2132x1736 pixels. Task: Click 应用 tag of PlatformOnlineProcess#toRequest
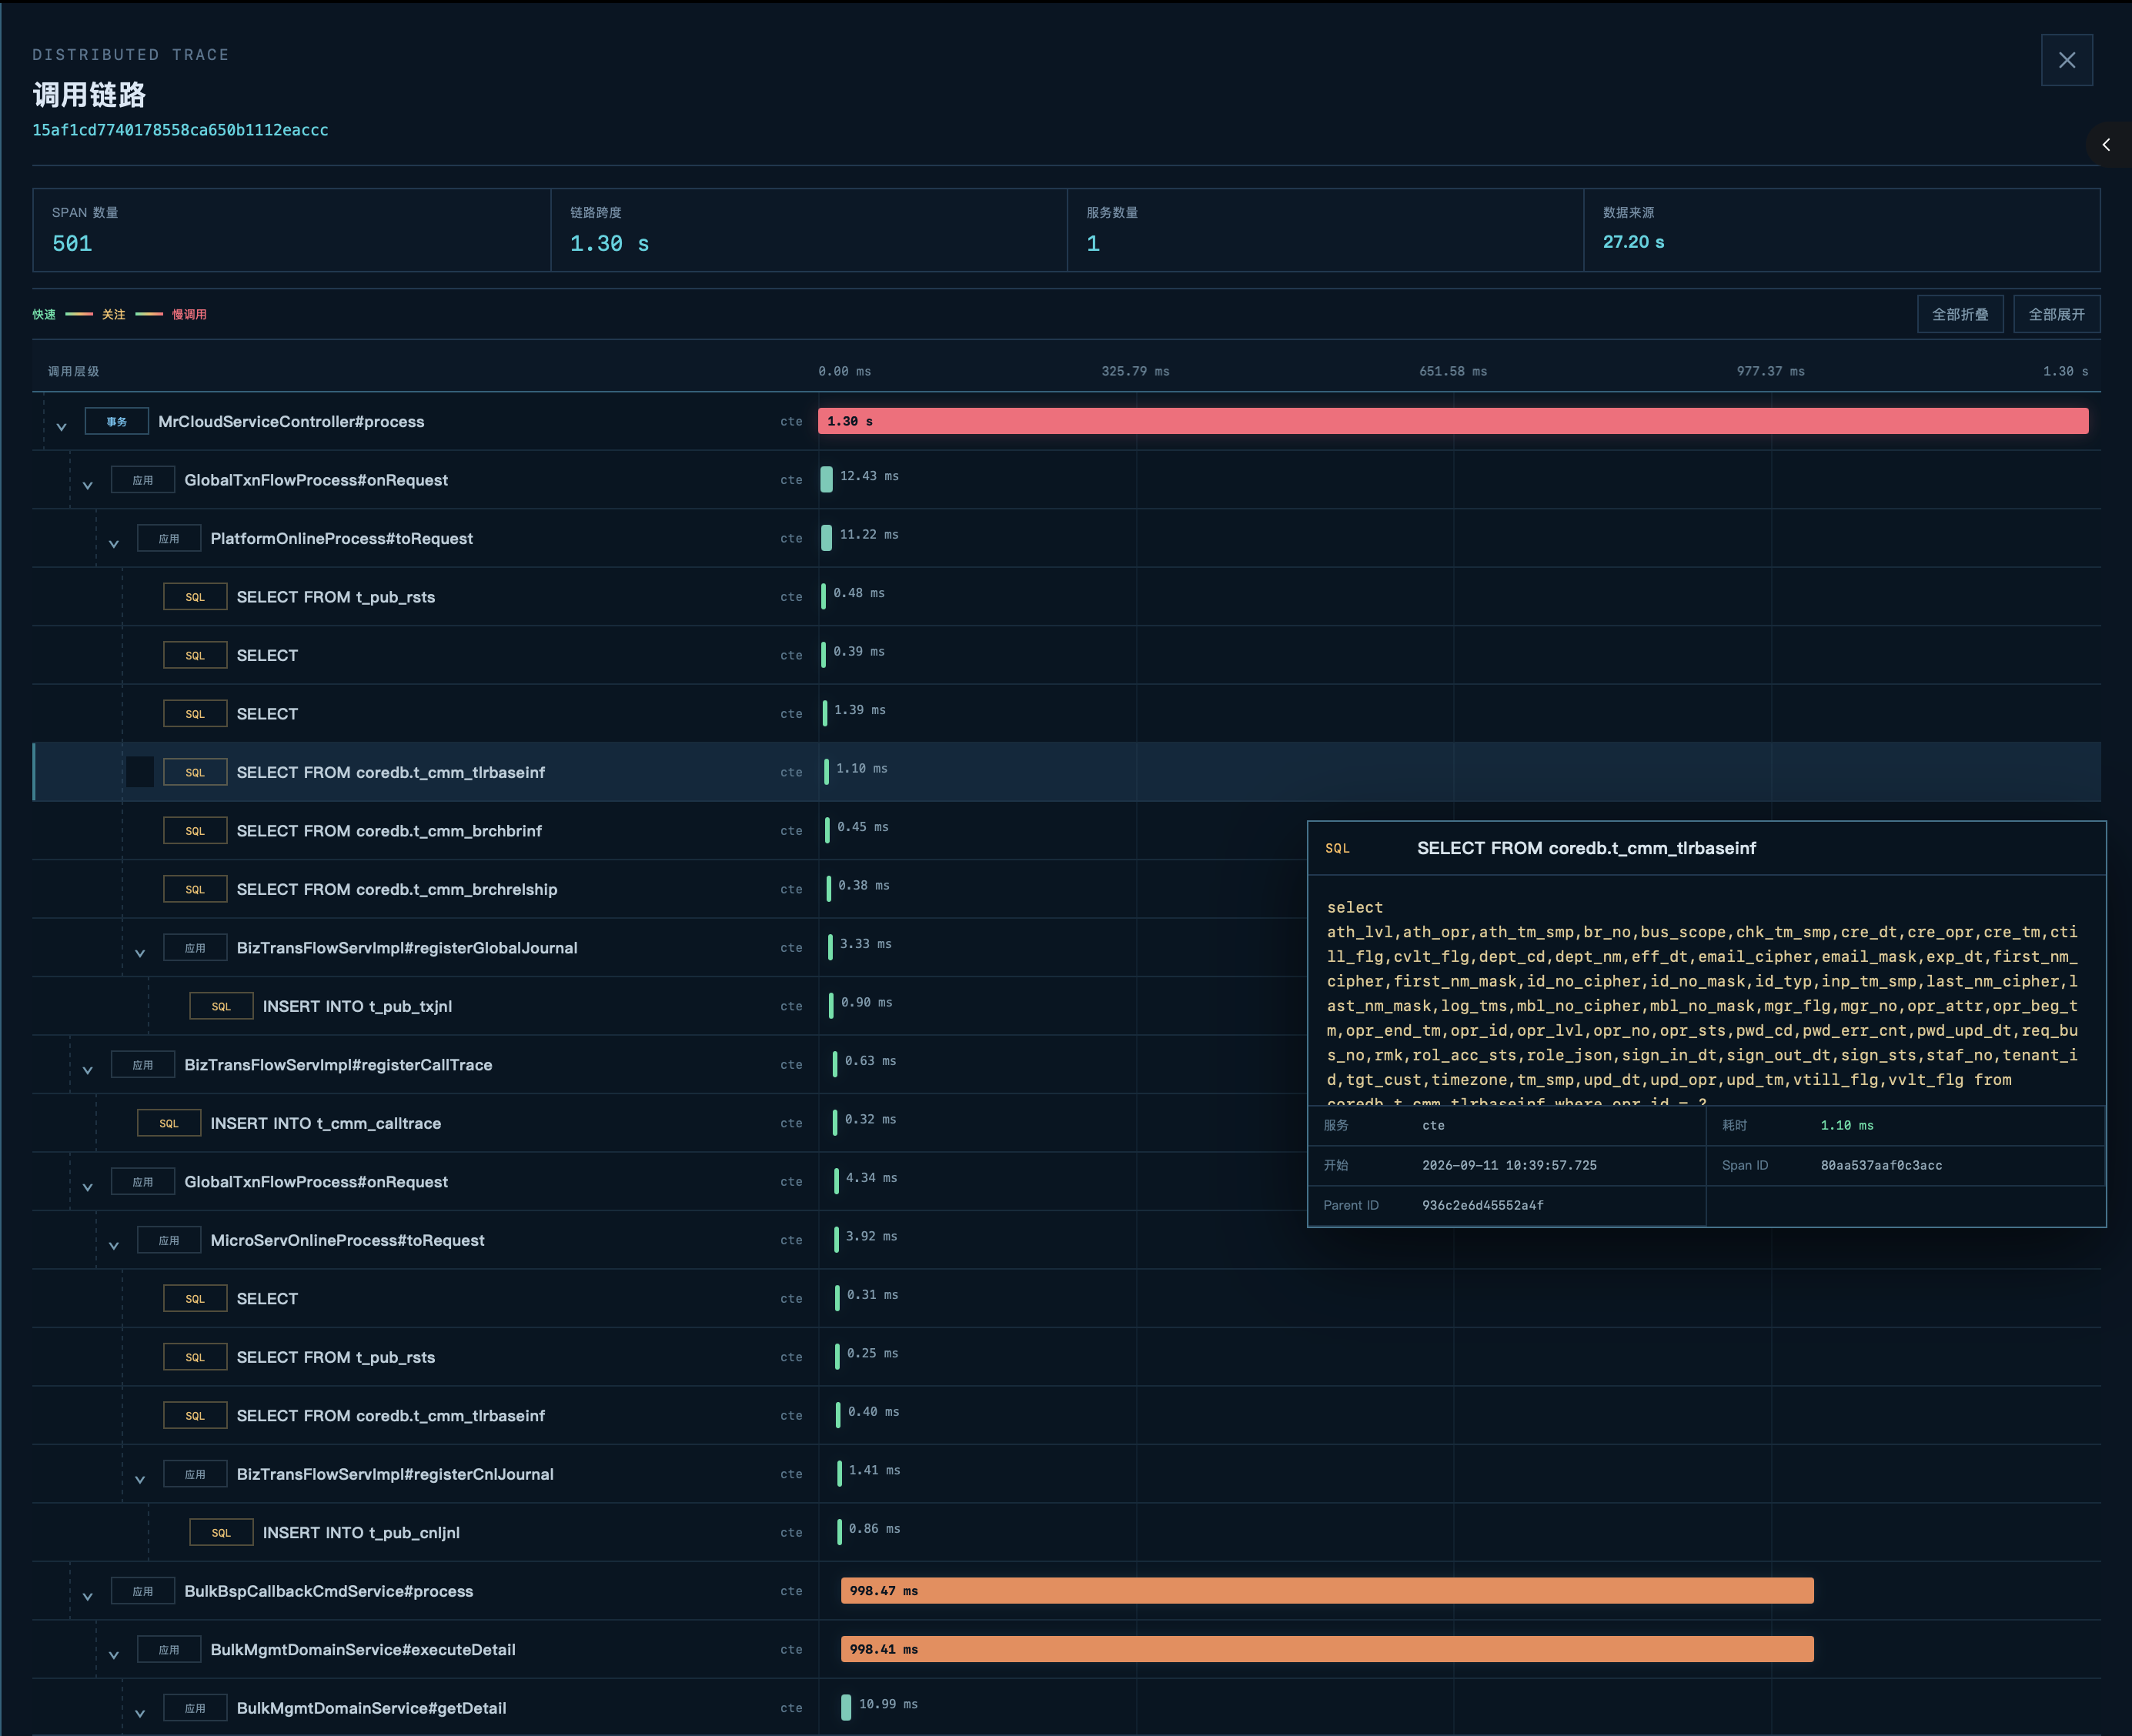(x=169, y=538)
